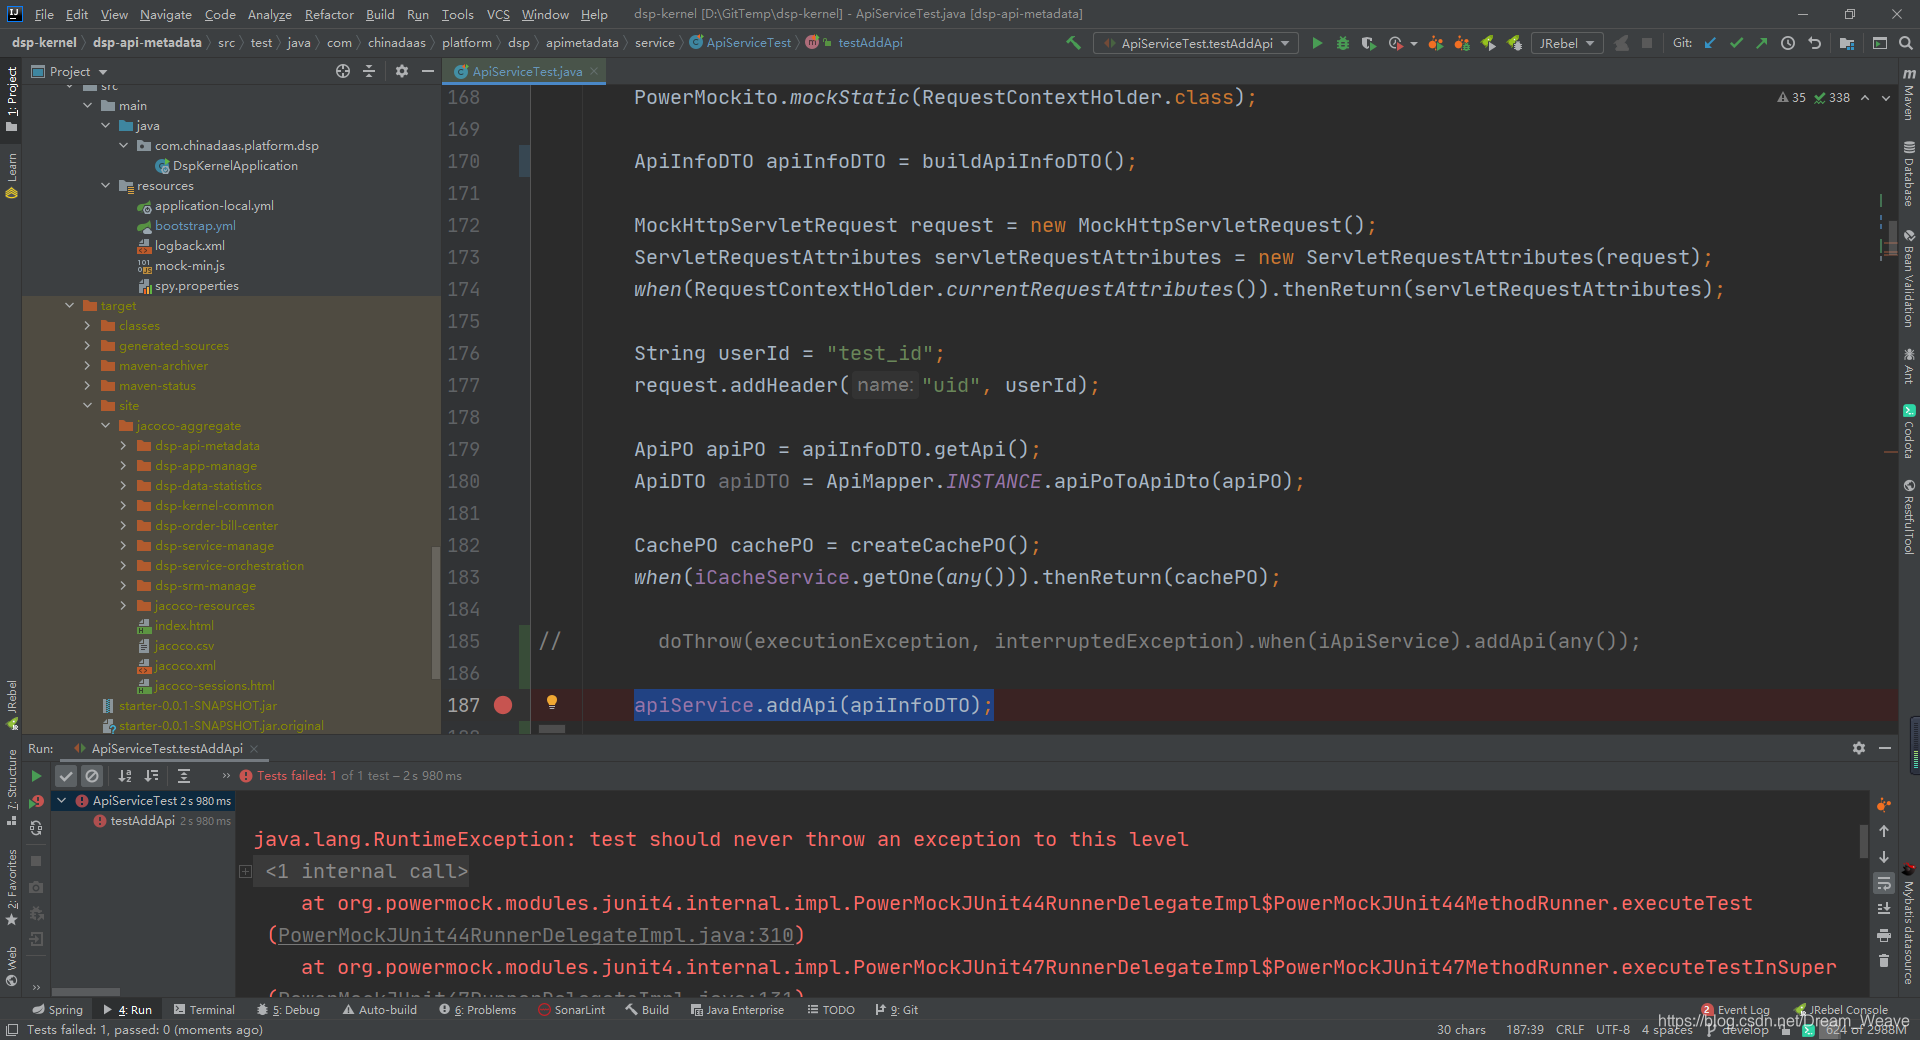This screenshot has height=1040, width=1920.
Task: Open the Refactor menu
Action: click(329, 14)
